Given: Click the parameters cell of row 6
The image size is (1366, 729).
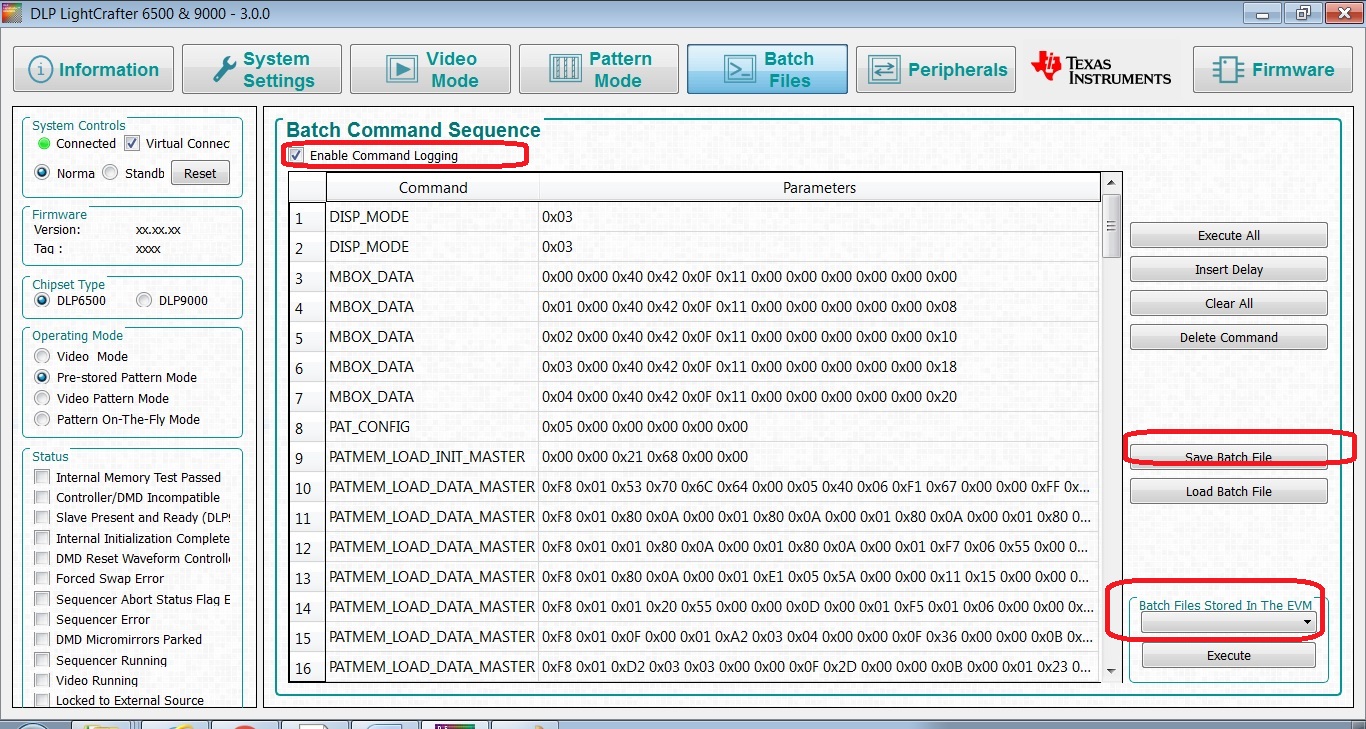Looking at the screenshot, I should [x=818, y=367].
